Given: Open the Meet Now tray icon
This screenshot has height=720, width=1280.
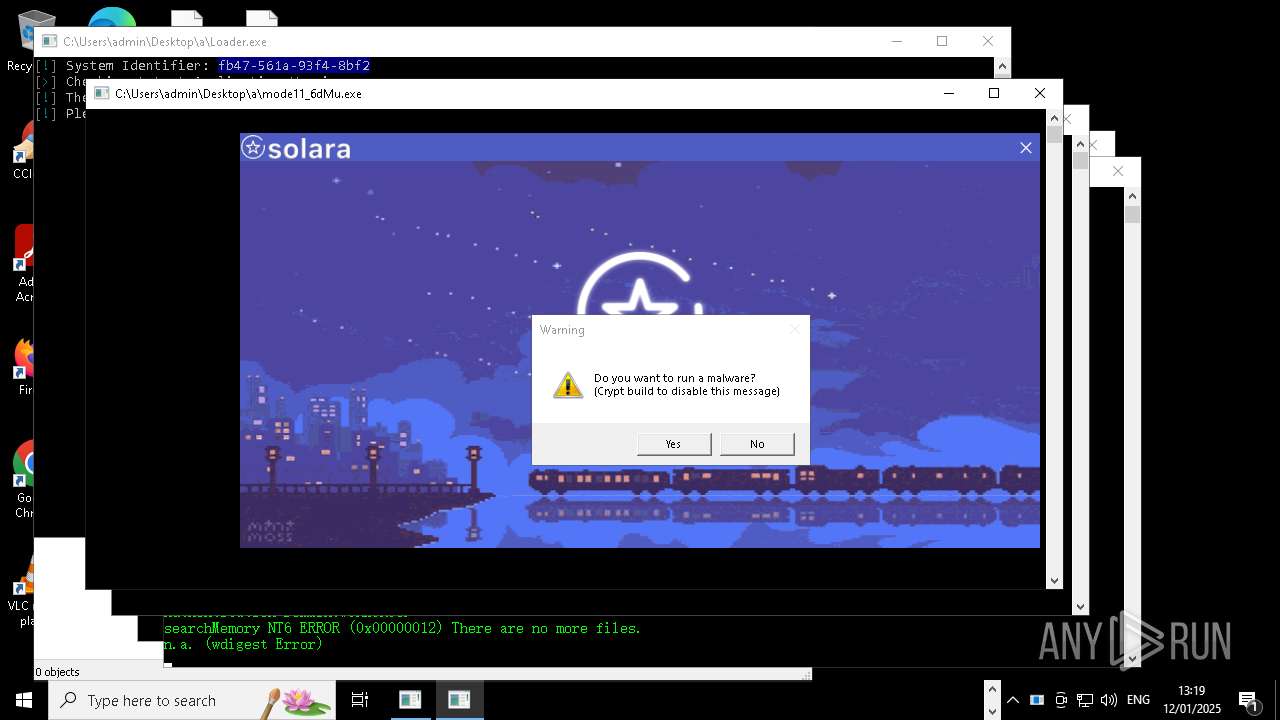Looking at the screenshot, I should [x=1061, y=700].
